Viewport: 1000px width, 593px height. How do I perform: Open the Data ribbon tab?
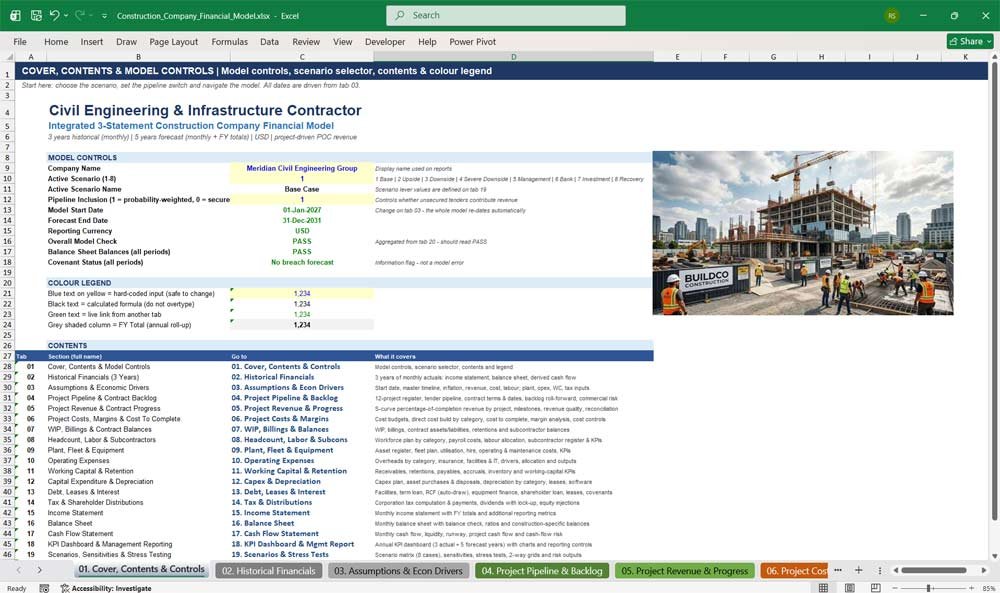click(x=269, y=41)
